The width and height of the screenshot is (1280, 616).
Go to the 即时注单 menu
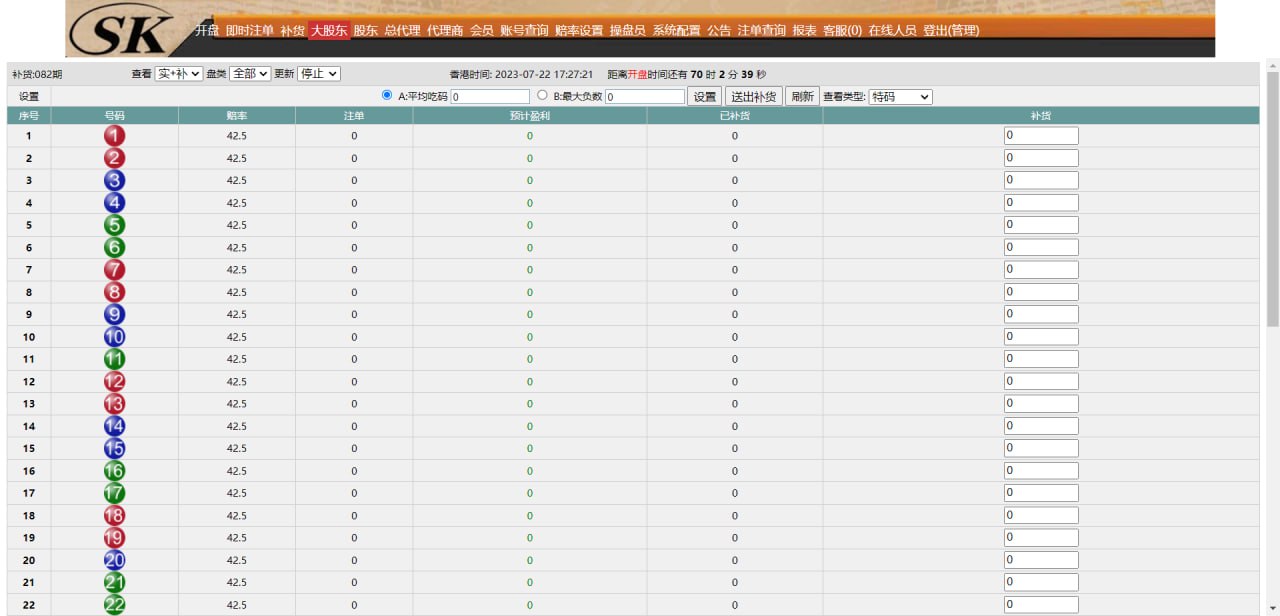coord(249,31)
